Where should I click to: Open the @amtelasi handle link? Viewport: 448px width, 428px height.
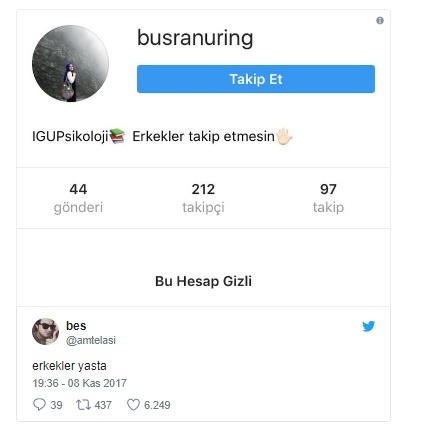click(91, 340)
